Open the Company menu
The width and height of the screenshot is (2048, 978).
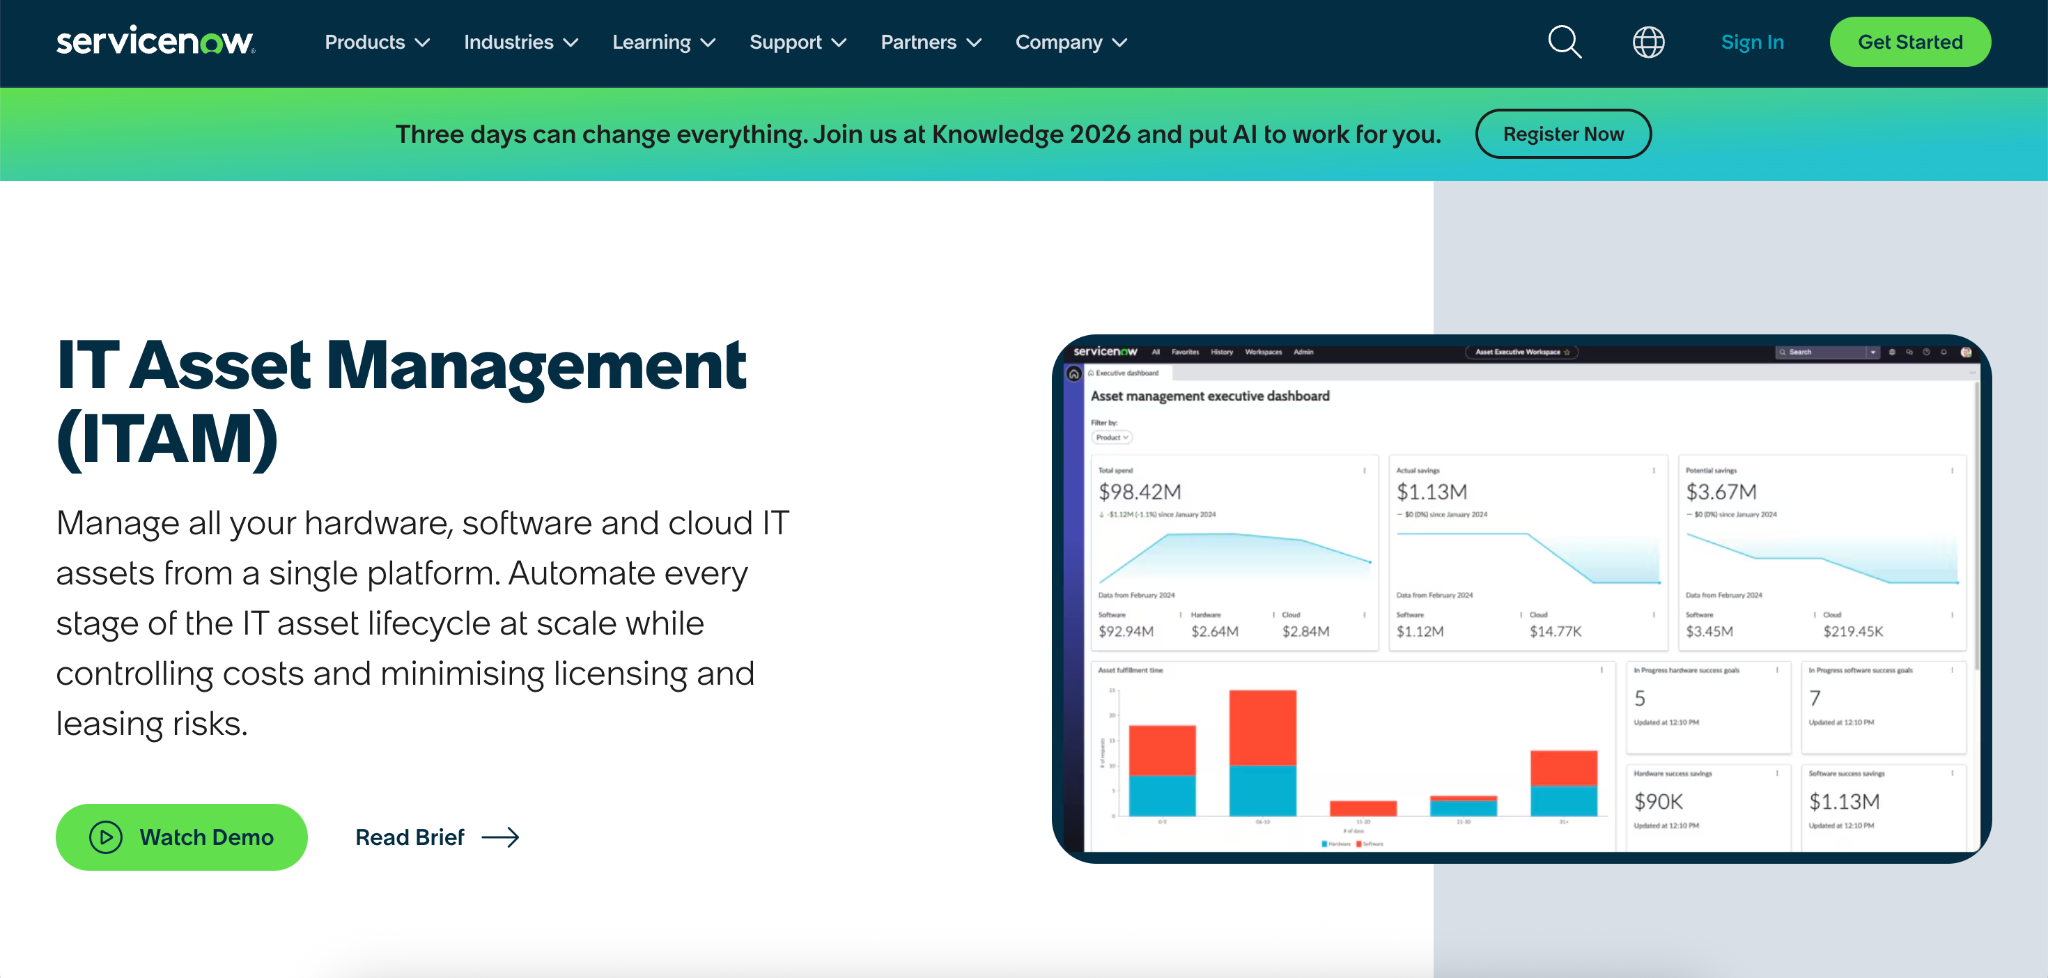coord(1070,42)
